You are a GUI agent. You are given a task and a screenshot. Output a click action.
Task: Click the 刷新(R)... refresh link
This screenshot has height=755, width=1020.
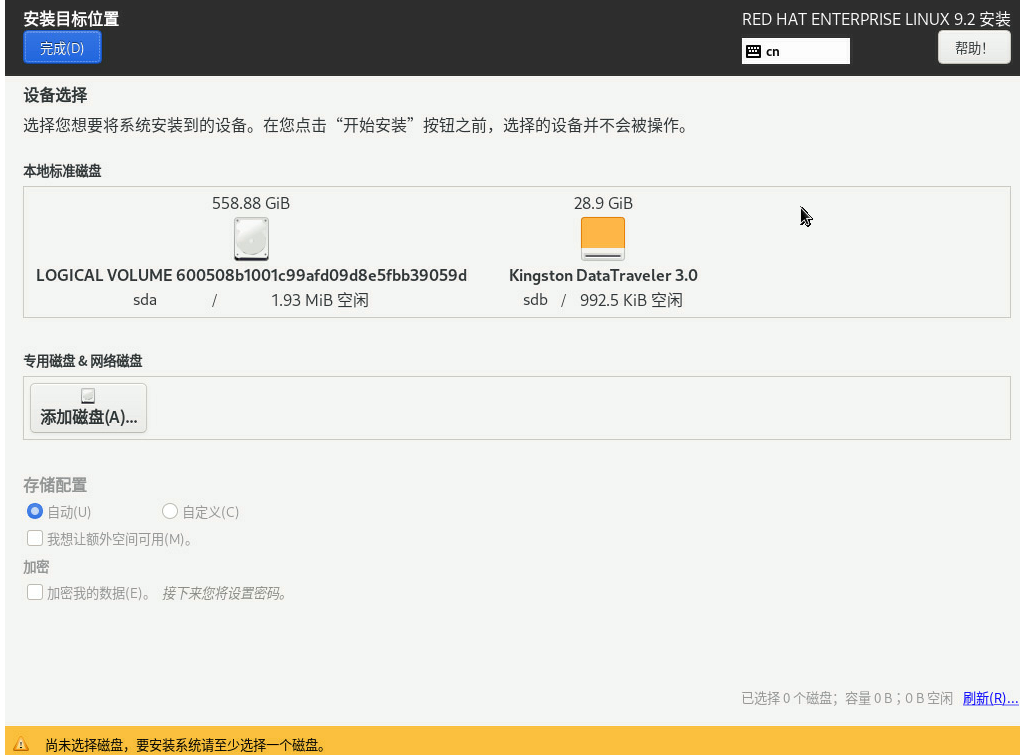[x=990, y=698]
